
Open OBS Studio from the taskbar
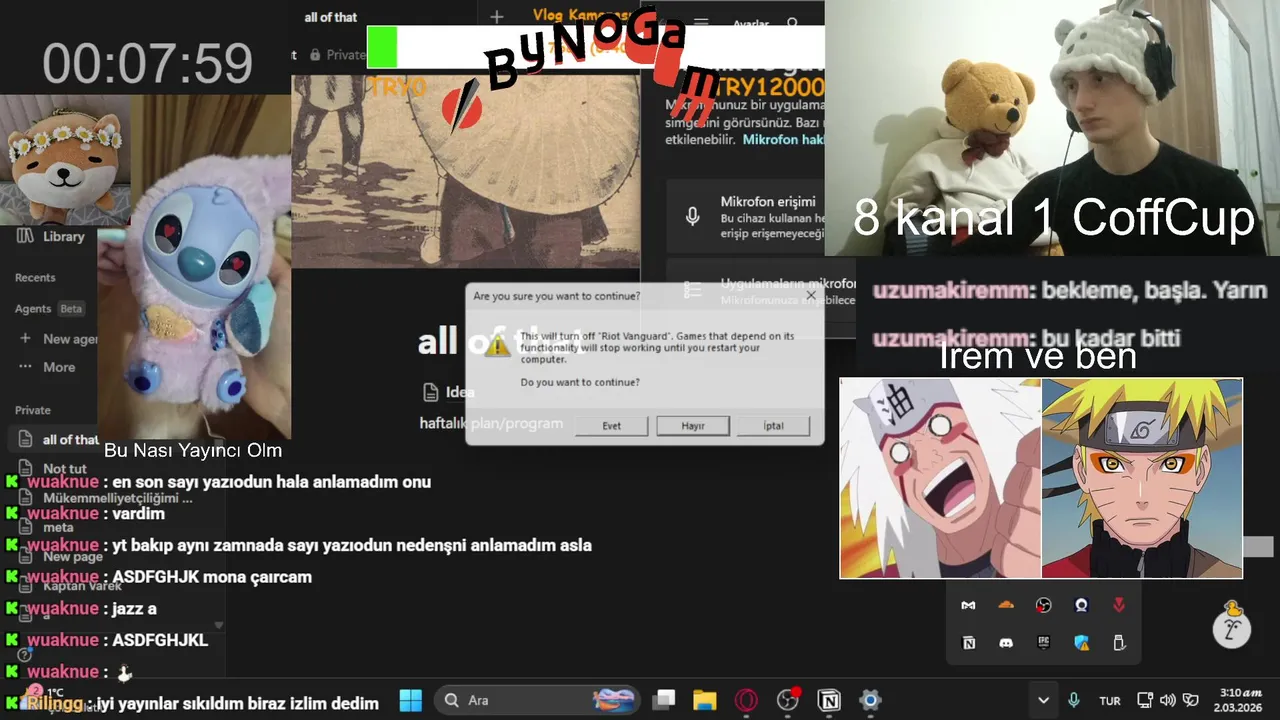point(788,700)
